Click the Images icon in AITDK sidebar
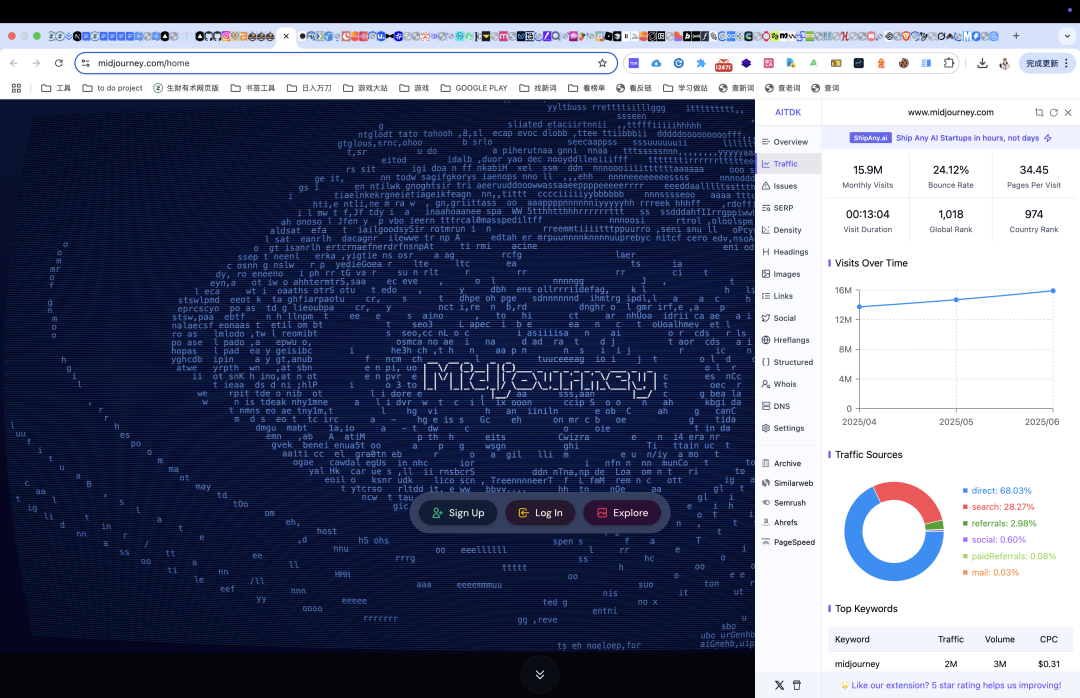 [766, 274]
